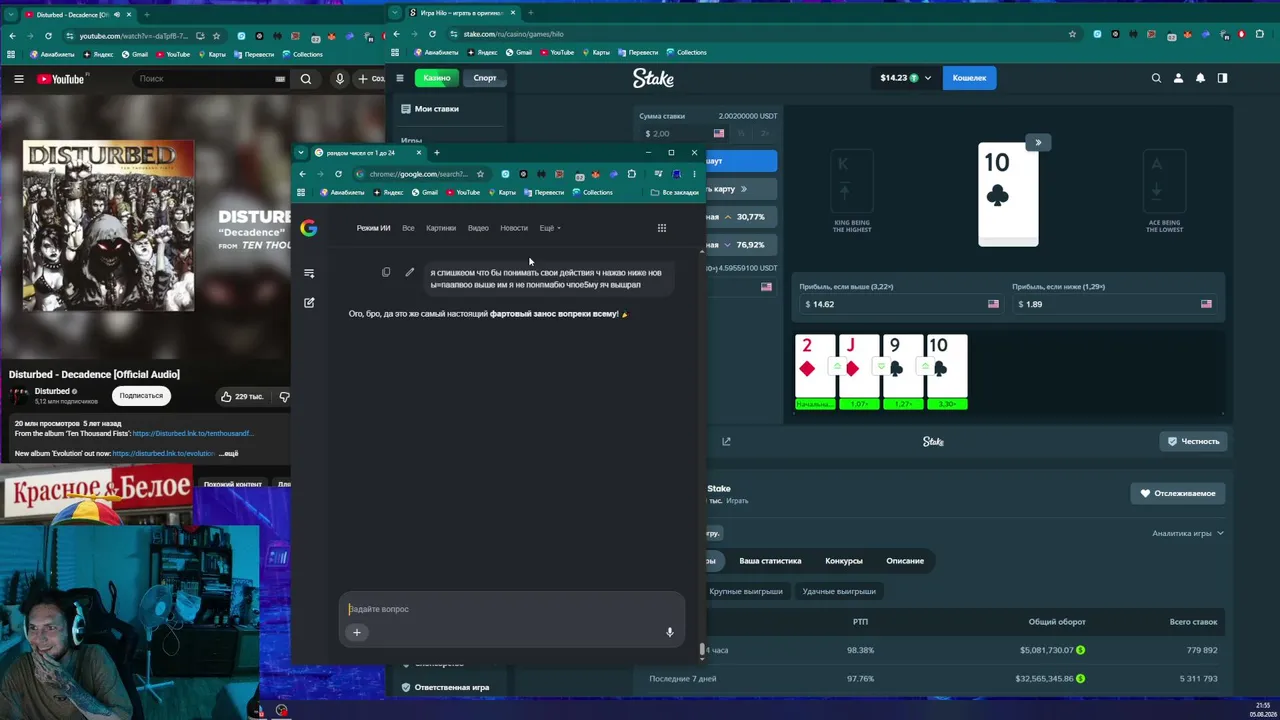Start a new AI mode chat
This screenshot has width=1280, height=720.
coord(309,302)
